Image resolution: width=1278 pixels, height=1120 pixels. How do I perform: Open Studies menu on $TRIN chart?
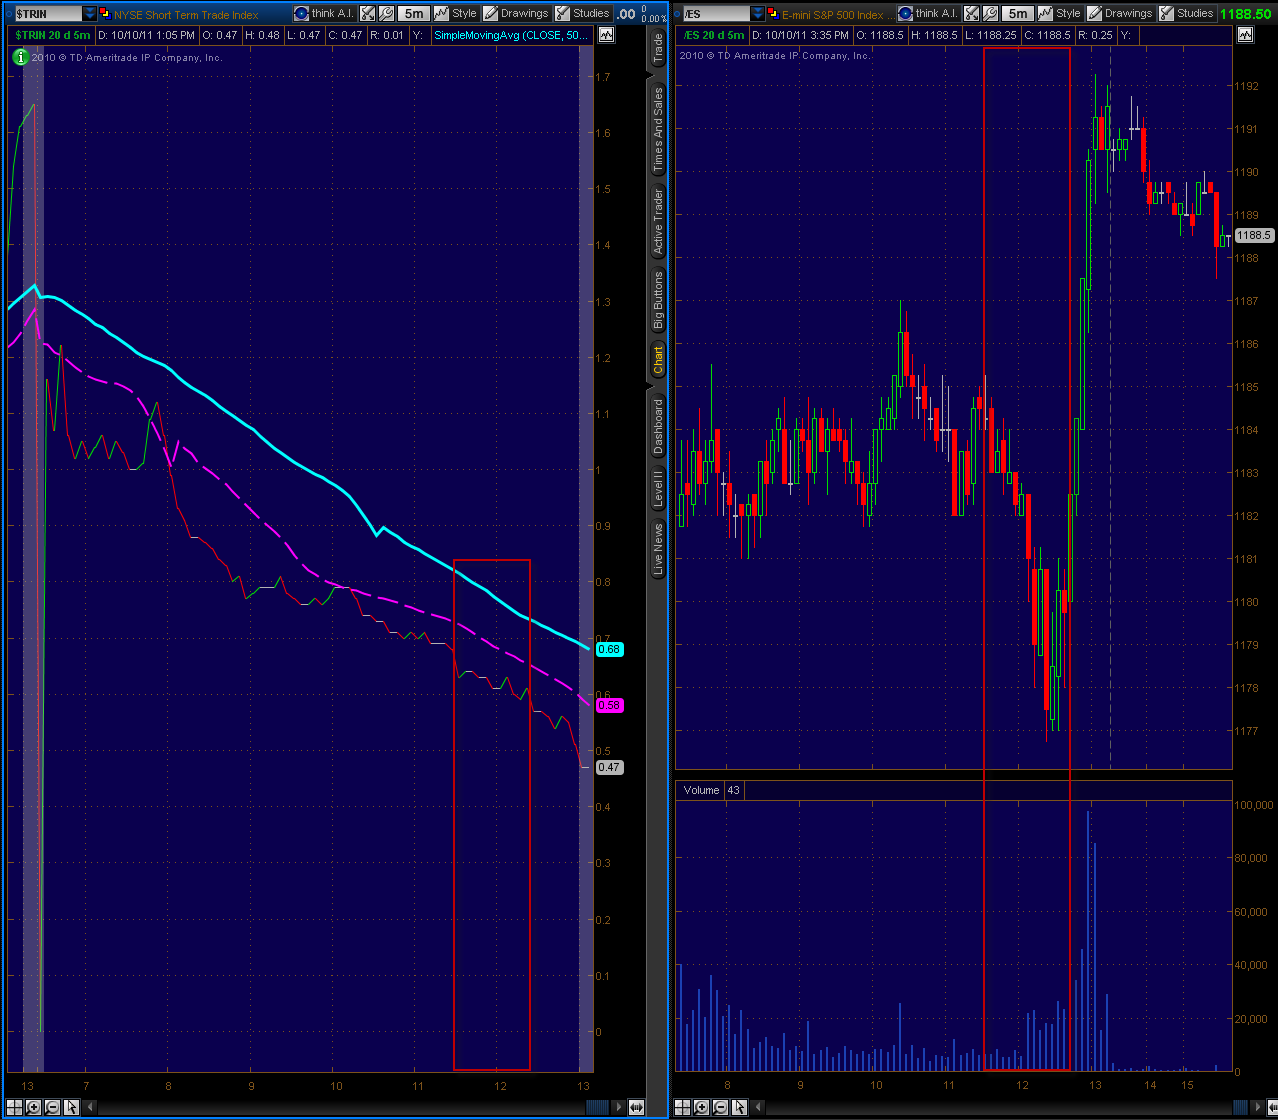[582, 13]
